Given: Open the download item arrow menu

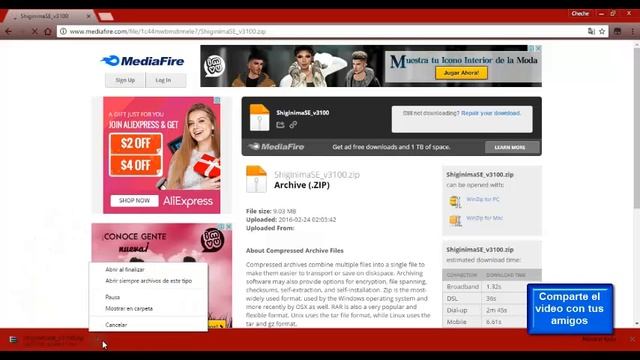Looking at the screenshot, I should 98,339.
